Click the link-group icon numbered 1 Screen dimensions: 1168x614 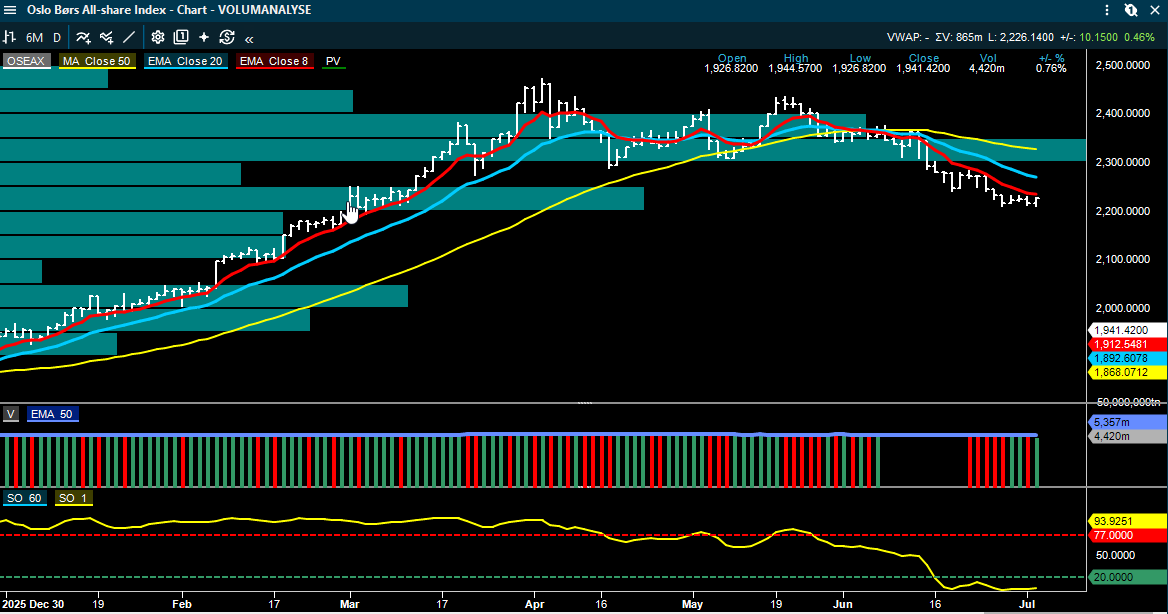[x=1131, y=10]
